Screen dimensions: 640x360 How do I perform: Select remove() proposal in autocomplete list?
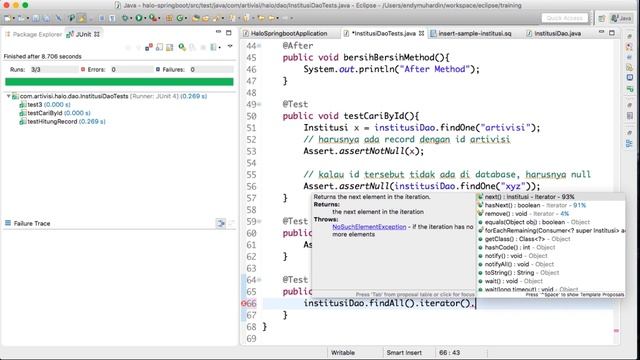tap(551, 214)
